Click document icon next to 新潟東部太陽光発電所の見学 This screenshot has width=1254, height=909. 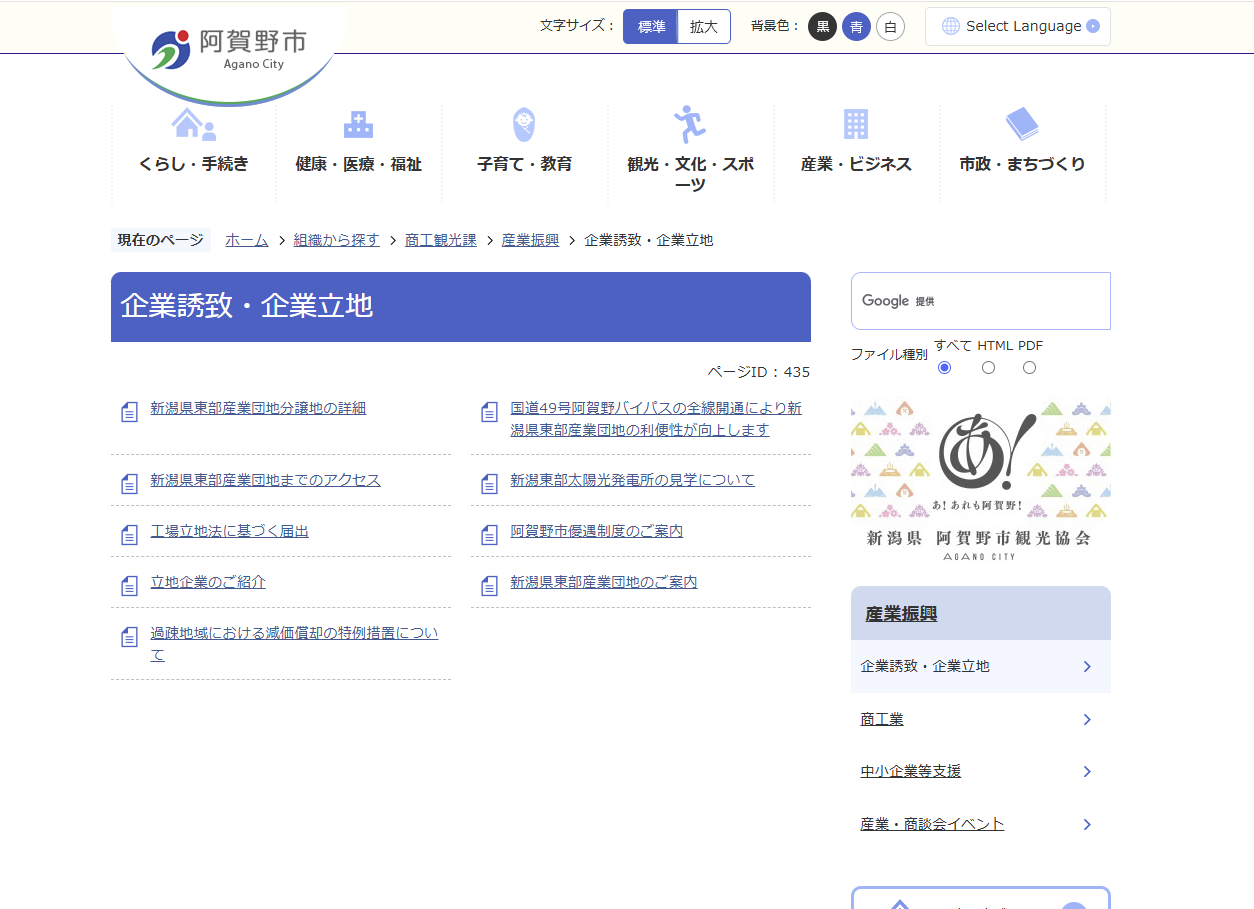(489, 484)
